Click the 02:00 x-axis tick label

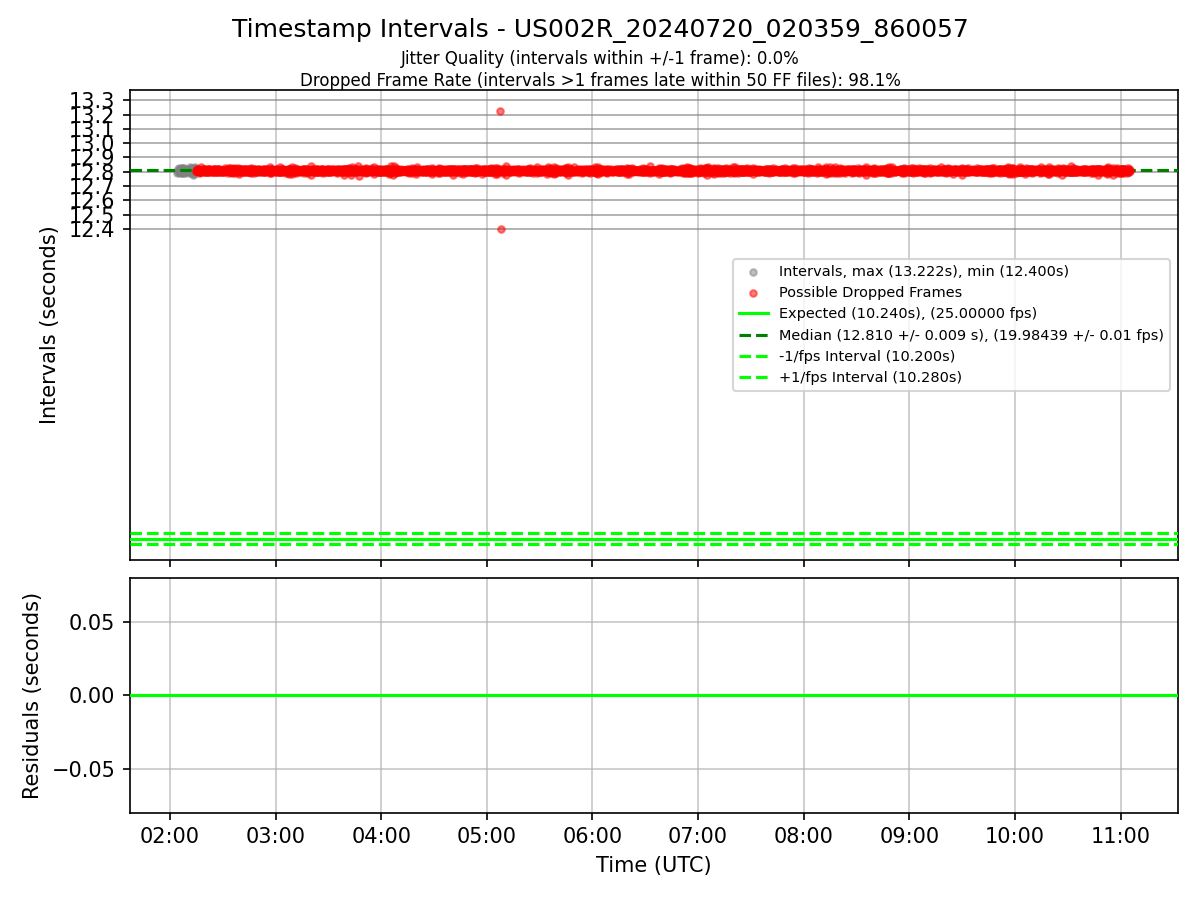[x=170, y=836]
